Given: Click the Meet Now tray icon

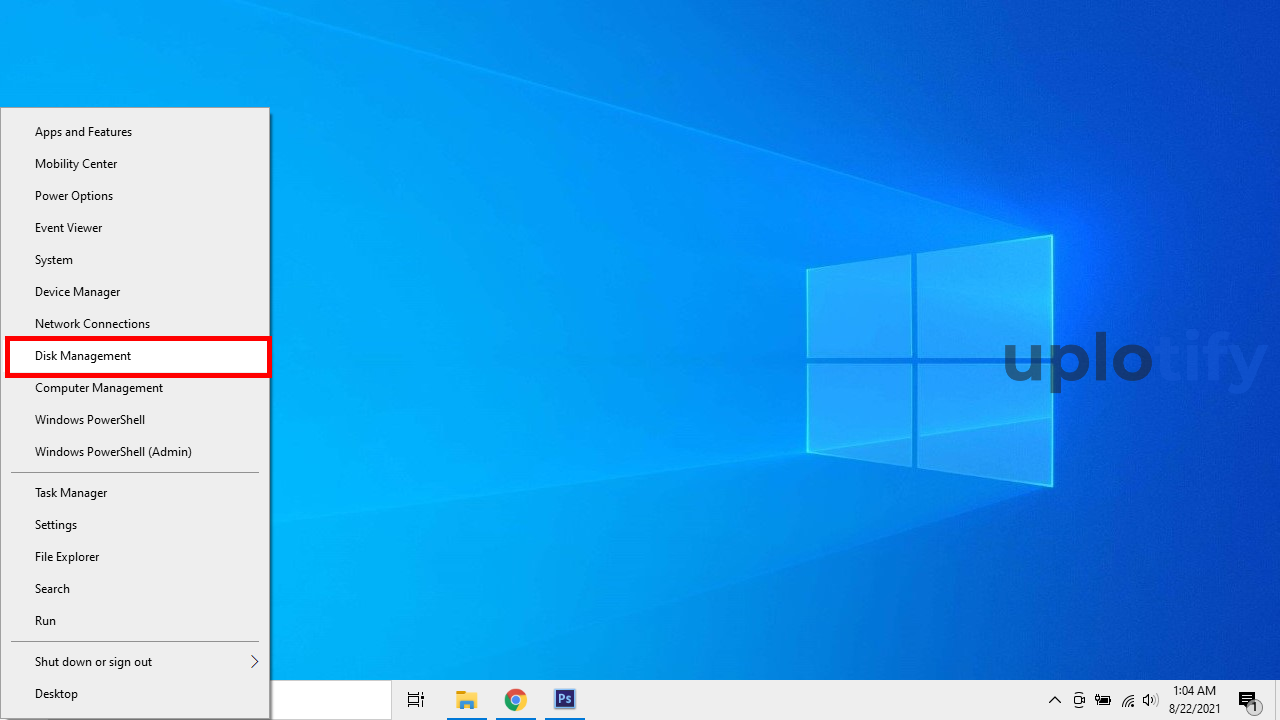Looking at the screenshot, I should click(1079, 700).
